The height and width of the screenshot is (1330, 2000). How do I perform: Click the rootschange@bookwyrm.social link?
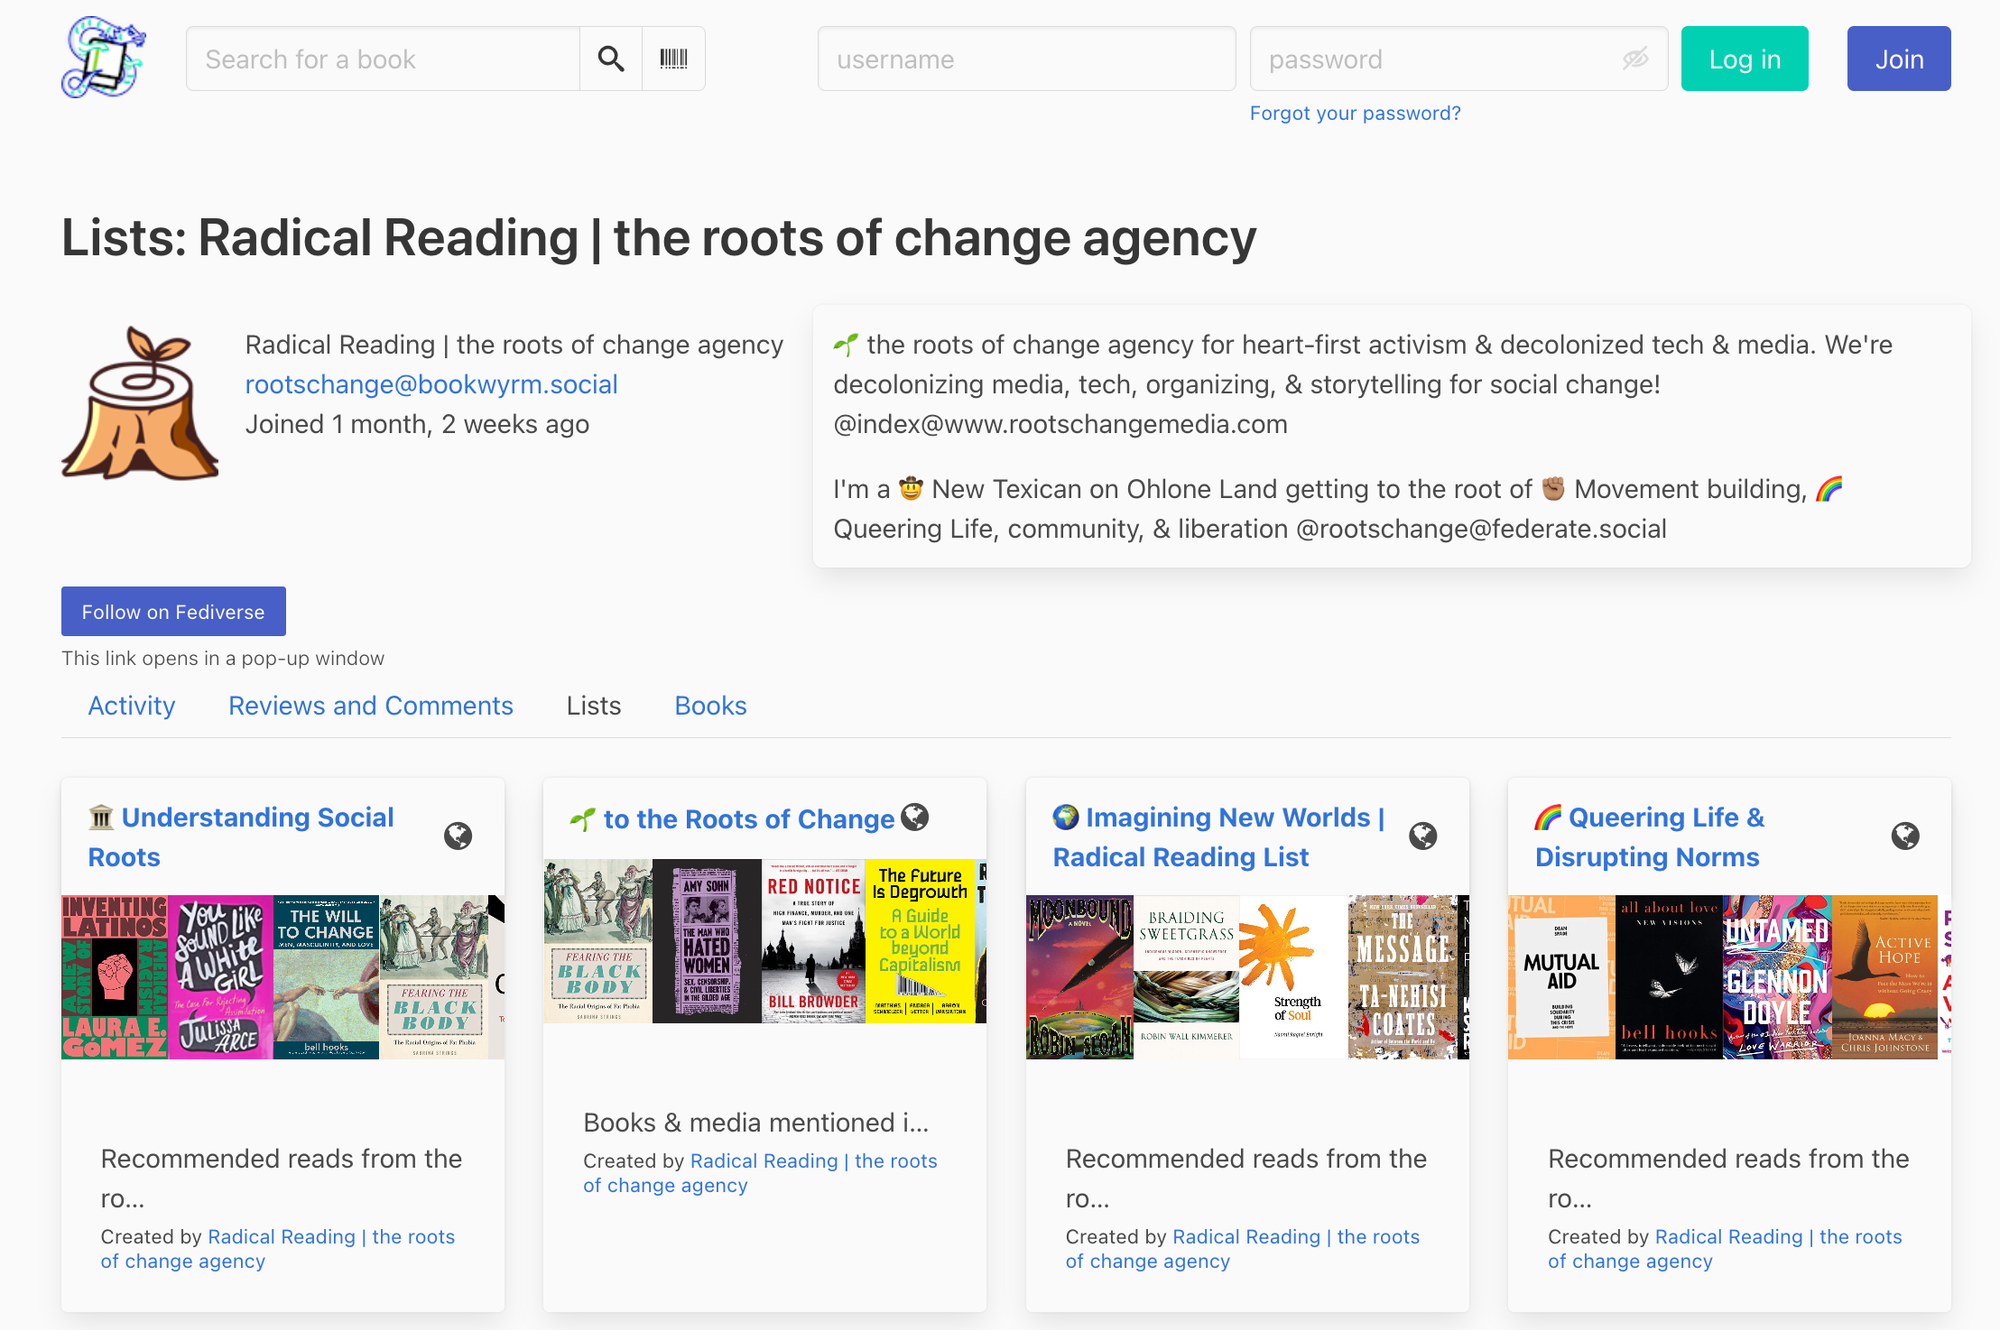point(430,384)
